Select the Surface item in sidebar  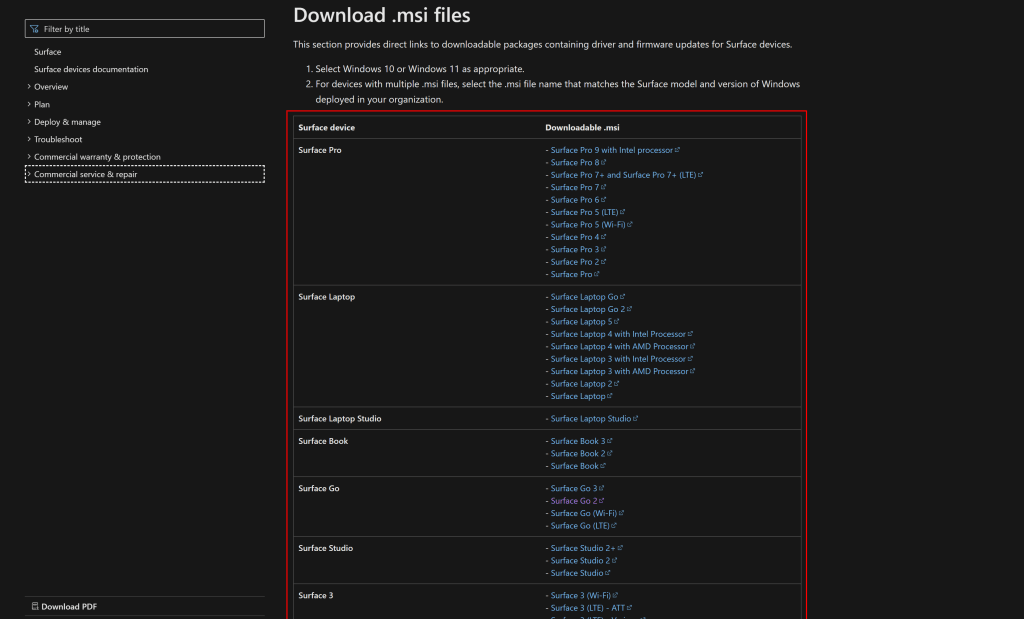click(x=47, y=52)
